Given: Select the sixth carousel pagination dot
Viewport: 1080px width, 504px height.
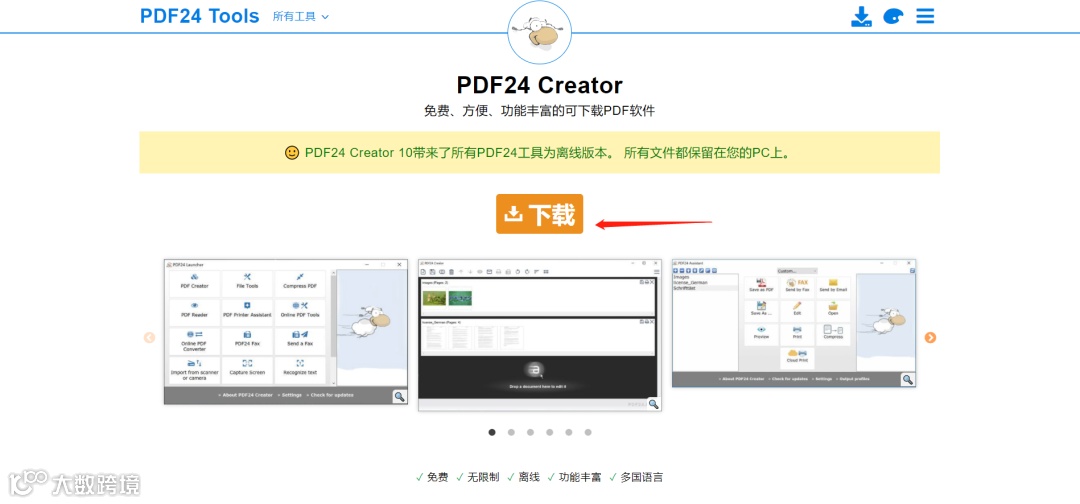Looking at the screenshot, I should point(588,432).
